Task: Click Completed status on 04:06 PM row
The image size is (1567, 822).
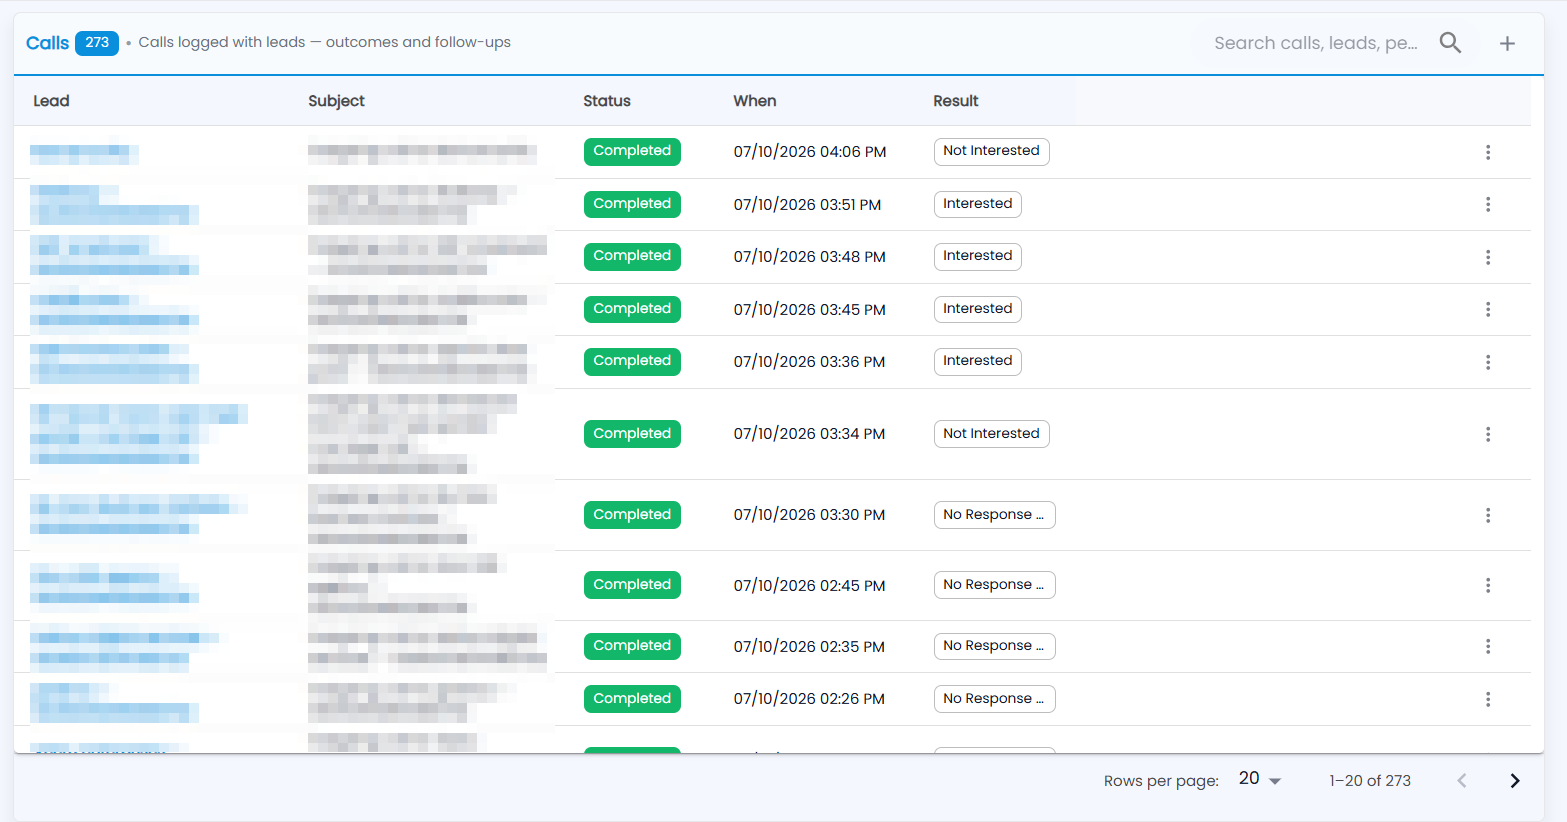Action: pos(632,152)
